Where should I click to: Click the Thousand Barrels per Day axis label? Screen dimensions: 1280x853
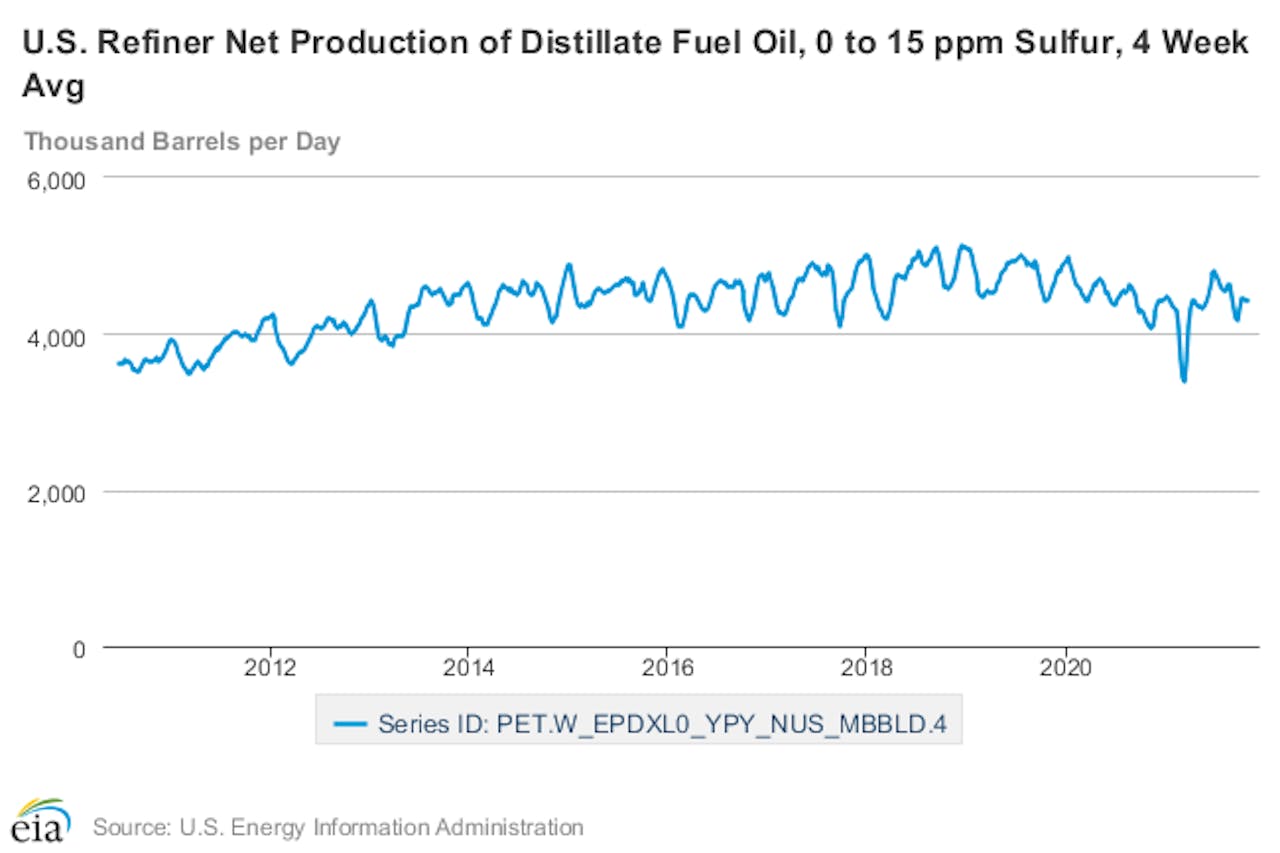click(x=183, y=141)
